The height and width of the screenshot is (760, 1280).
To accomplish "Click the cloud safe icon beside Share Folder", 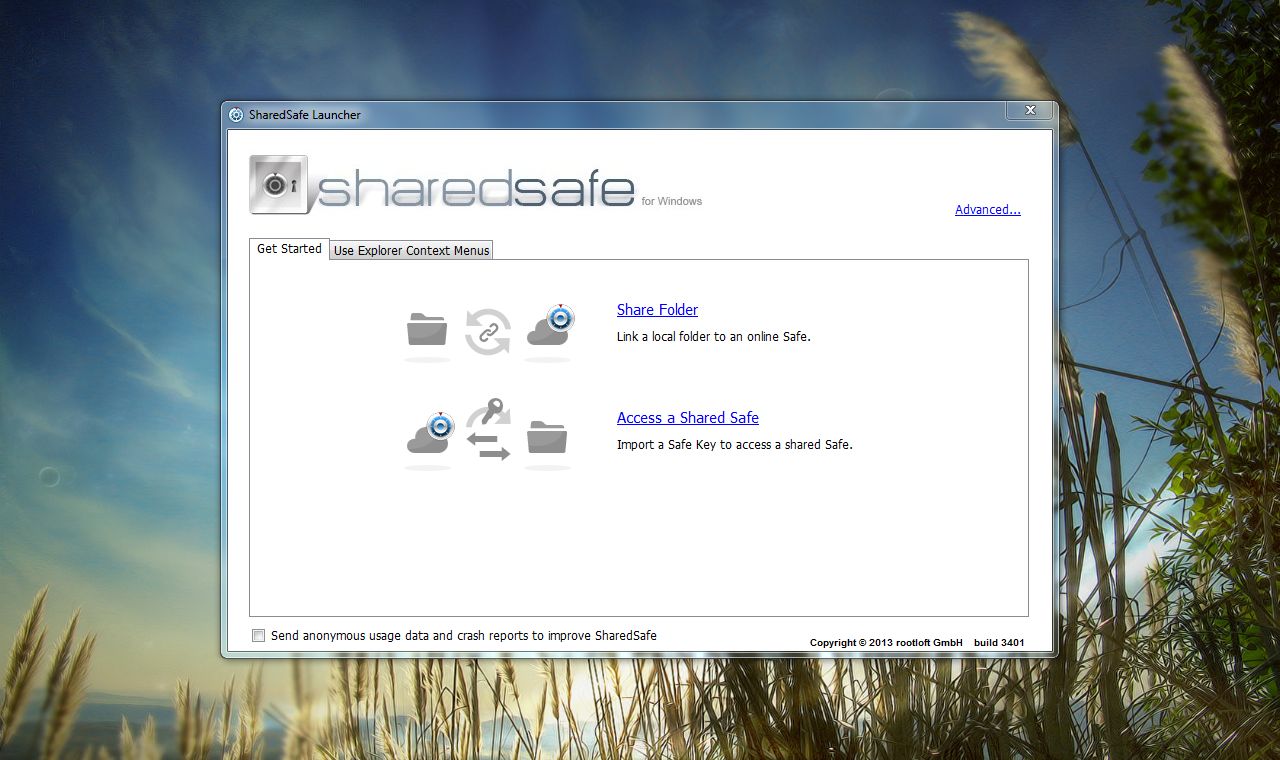I will (548, 326).
